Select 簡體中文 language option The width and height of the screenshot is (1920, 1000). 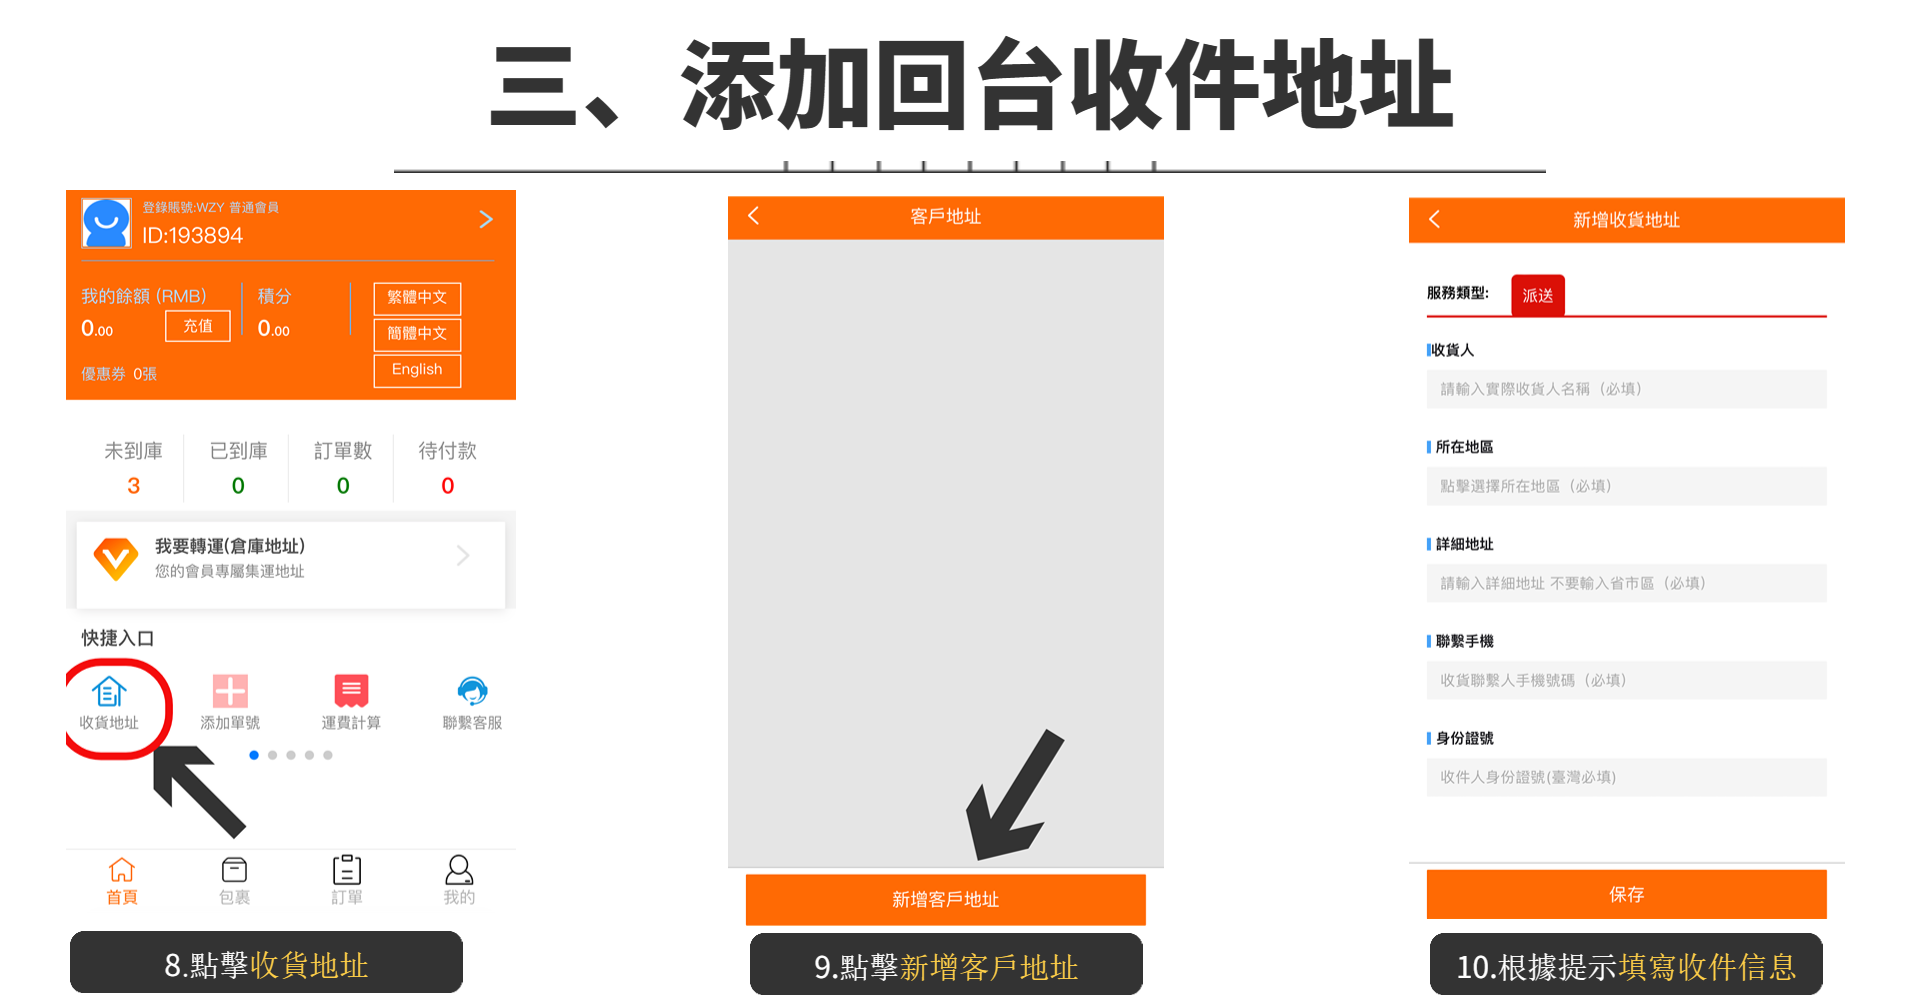(417, 334)
